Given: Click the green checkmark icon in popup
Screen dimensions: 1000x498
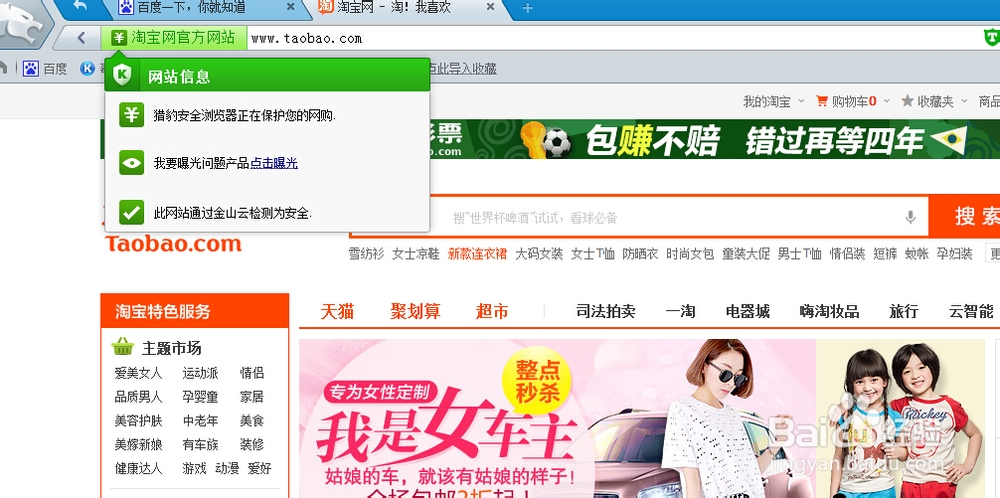Looking at the screenshot, I should point(131,212).
